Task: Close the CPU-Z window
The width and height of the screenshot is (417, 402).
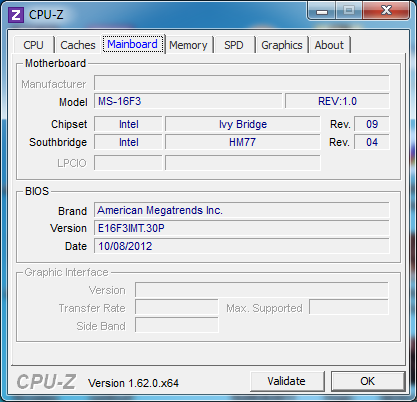Action: (386, 11)
